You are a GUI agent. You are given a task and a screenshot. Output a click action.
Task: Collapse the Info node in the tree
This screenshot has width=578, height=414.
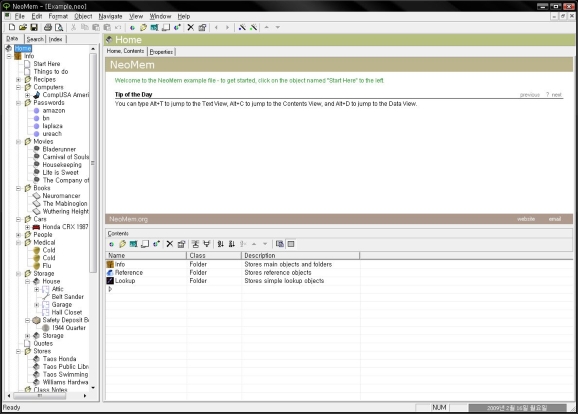click(9, 56)
